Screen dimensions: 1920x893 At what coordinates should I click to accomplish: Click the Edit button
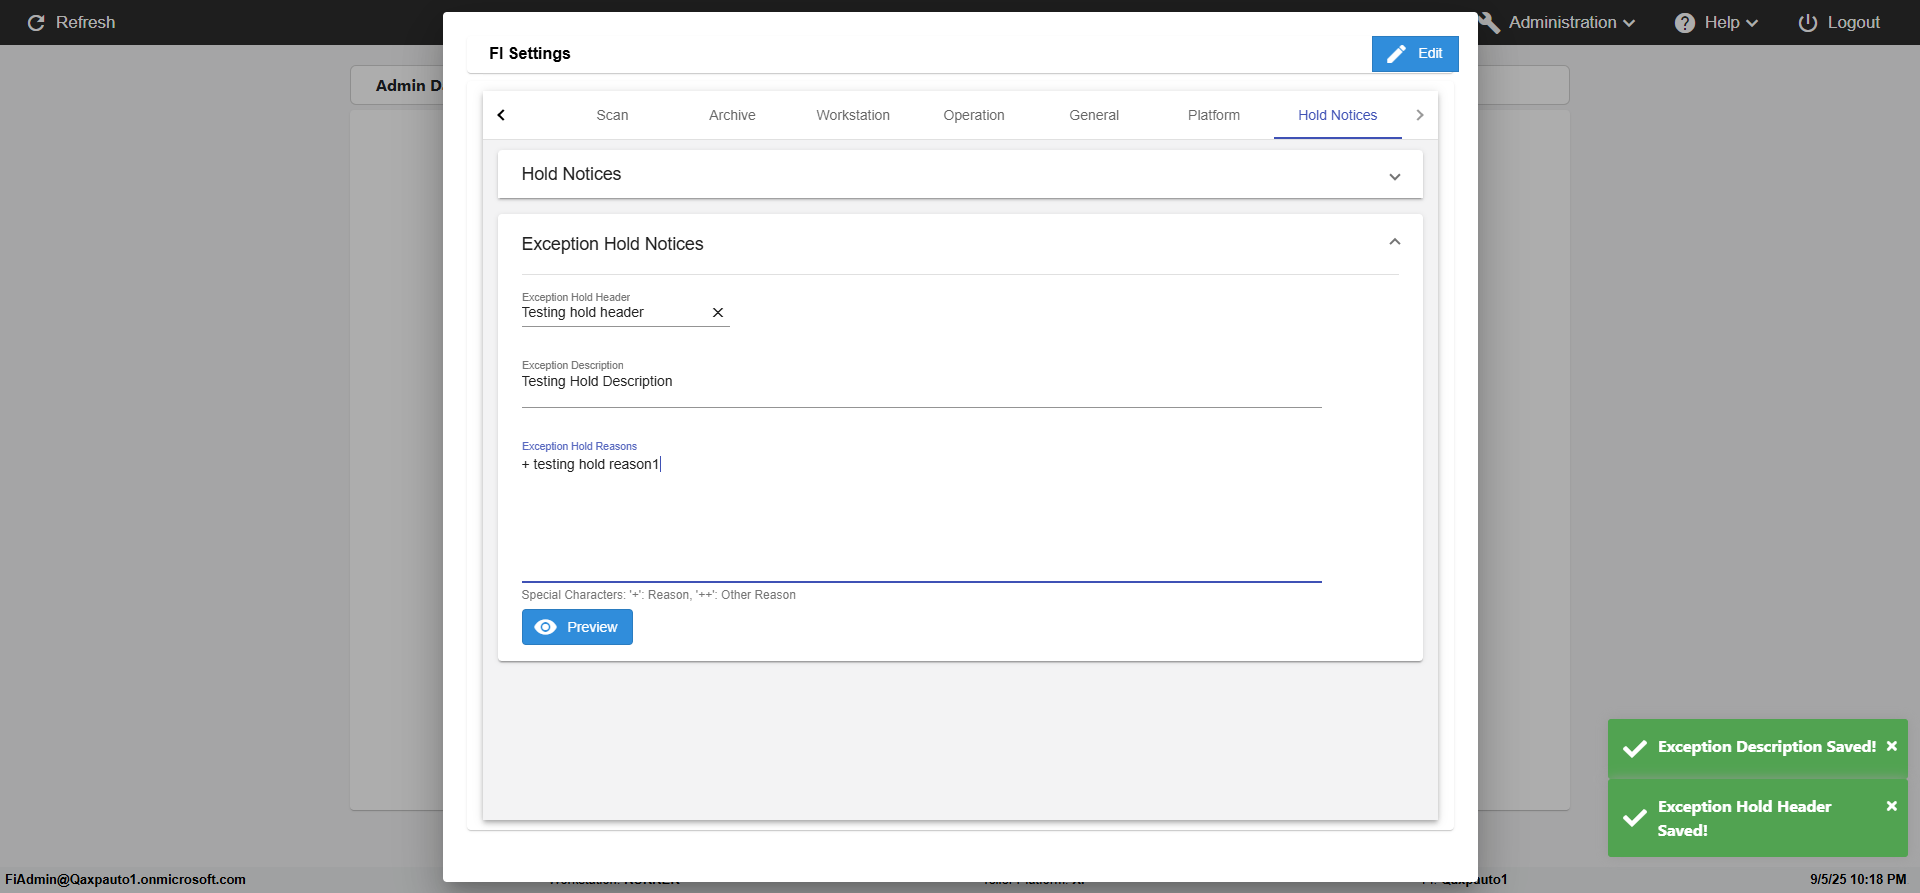[1415, 54]
